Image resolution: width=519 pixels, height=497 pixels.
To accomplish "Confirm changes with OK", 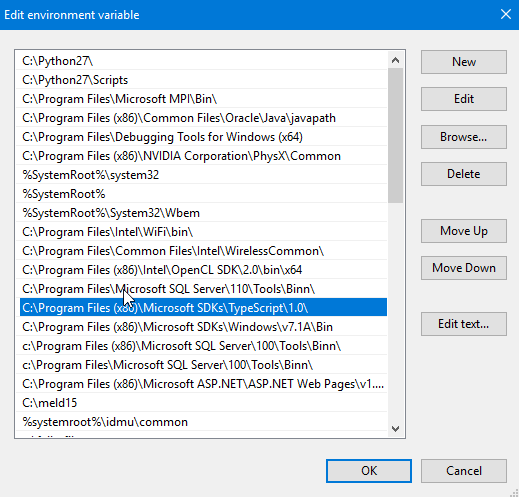I will 369,471.
